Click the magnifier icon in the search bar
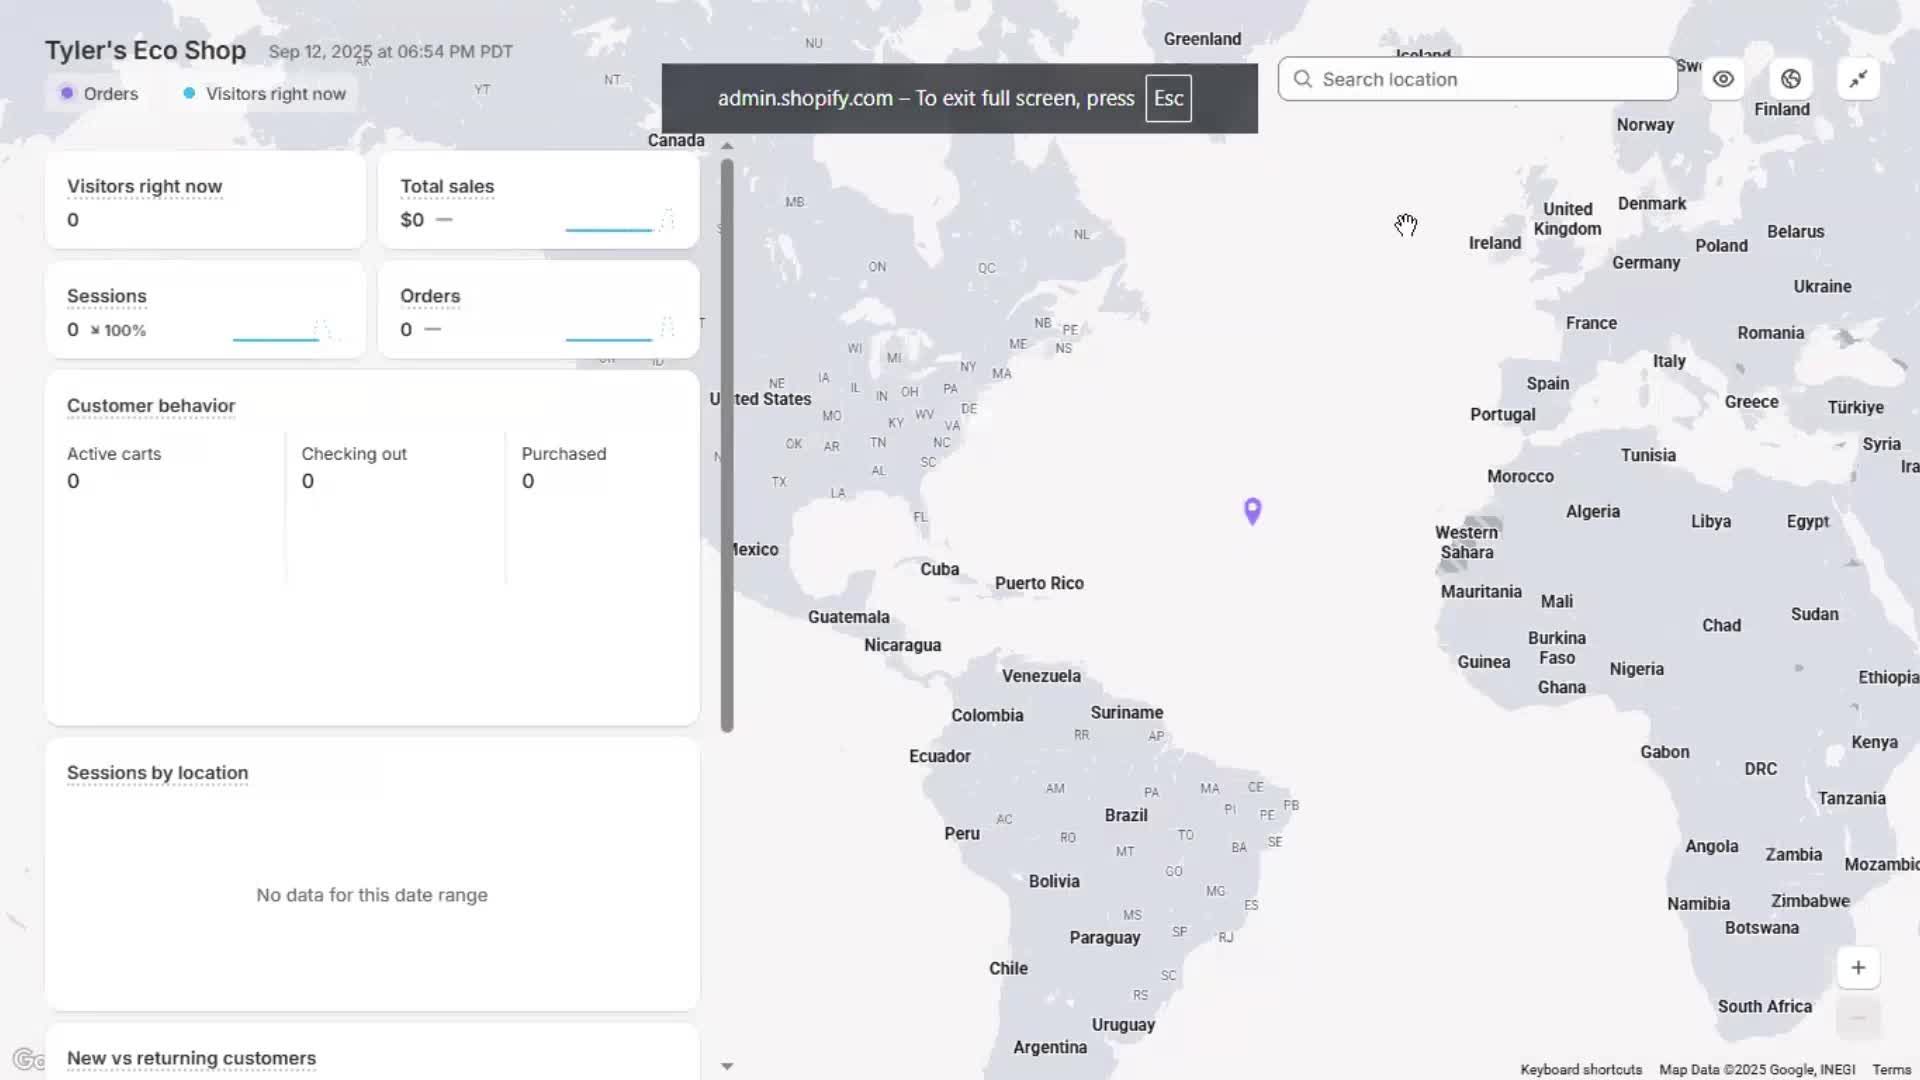The height and width of the screenshot is (1080, 1920). (x=1302, y=79)
